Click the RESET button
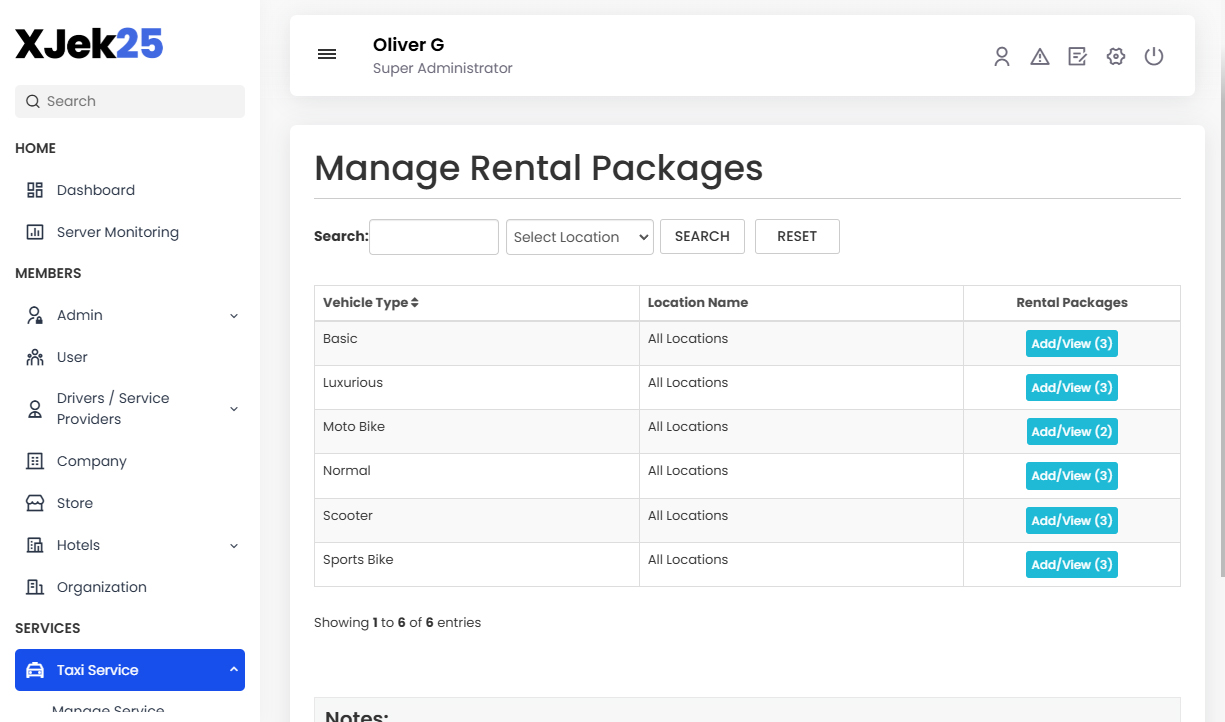Image resolution: width=1225 pixels, height=722 pixels. 797,236
